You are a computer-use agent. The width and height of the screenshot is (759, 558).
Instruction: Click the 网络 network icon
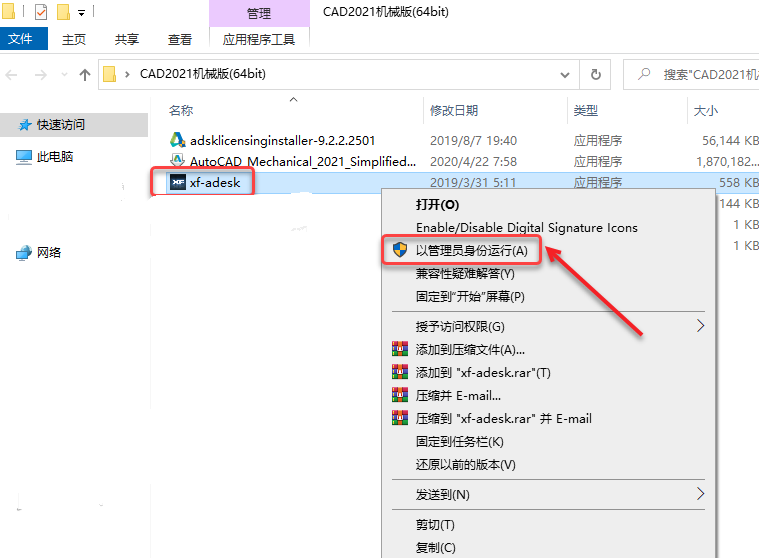coord(24,253)
